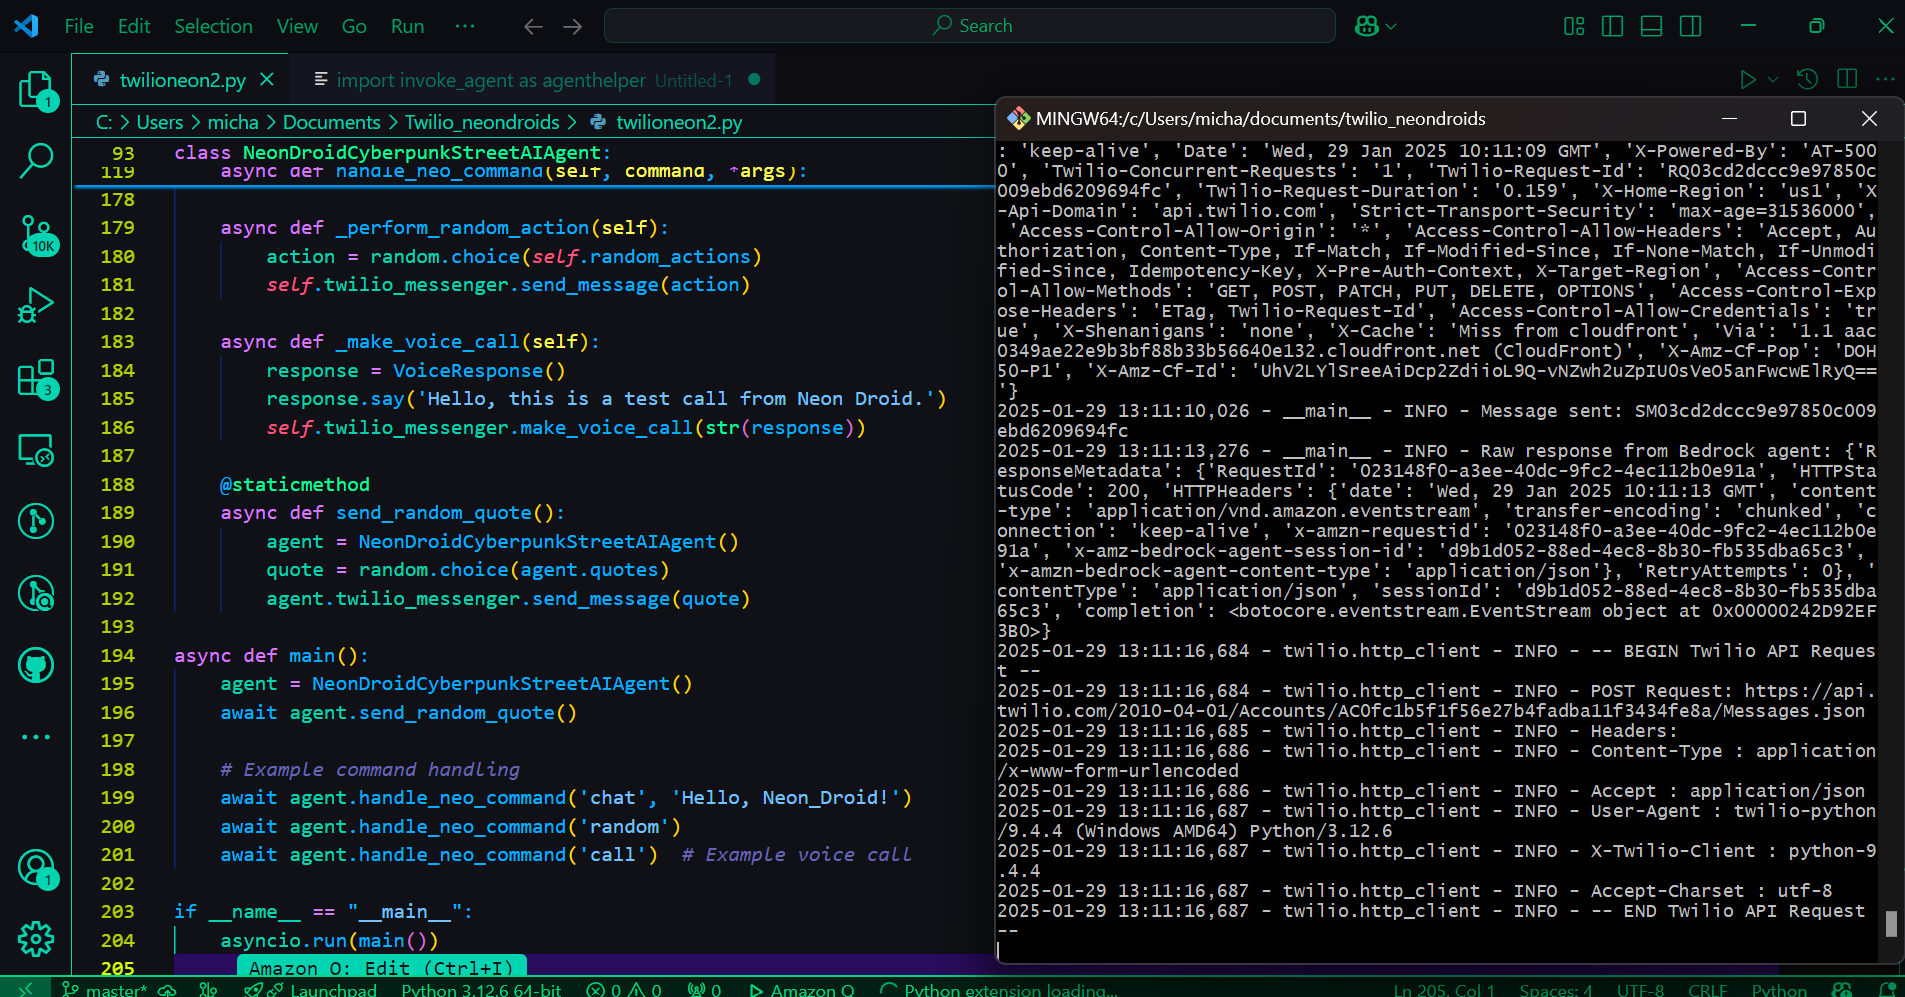Open the GitHub view in activity bar
The width and height of the screenshot is (1905, 997).
point(36,665)
